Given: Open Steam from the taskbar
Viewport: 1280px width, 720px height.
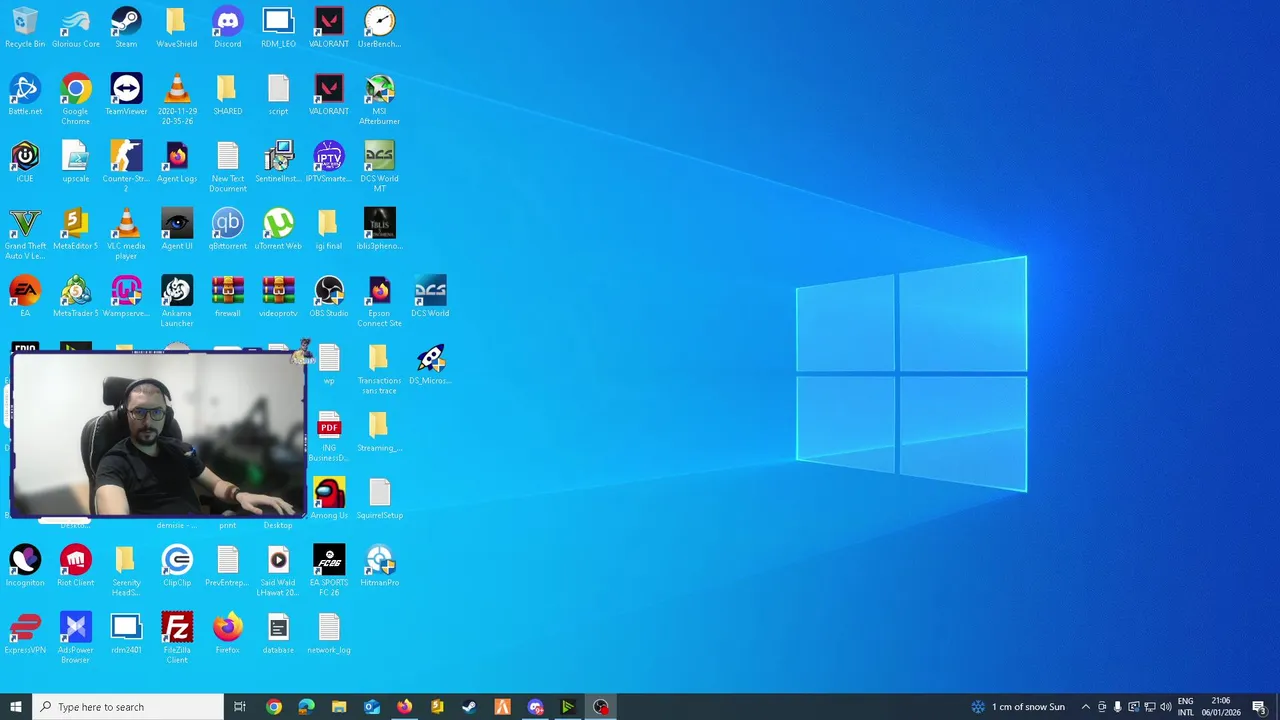Looking at the screenshot, I should pos(469,707).
